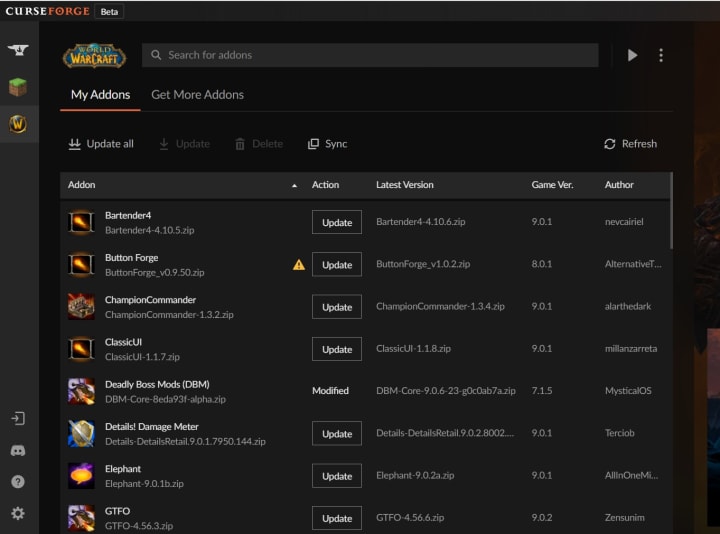Toggle the sort arrow in Addon column
This screenshot has height=534, width=720.
point(294,185)
